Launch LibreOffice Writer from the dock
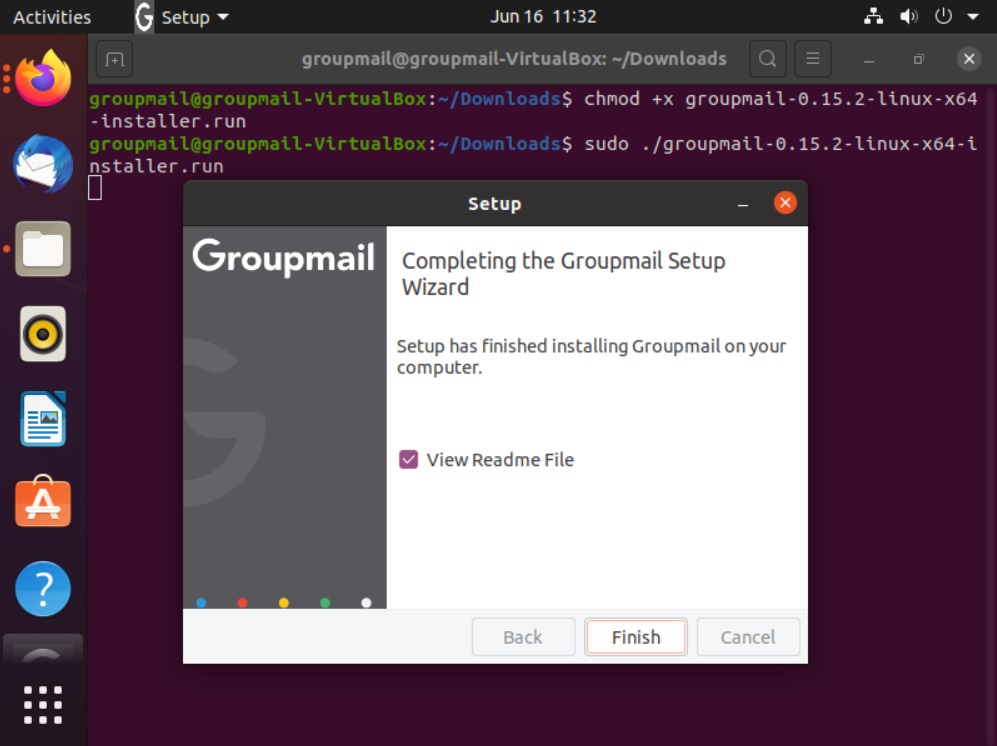The height and width of the screenshot is (746, 997). 43,419
